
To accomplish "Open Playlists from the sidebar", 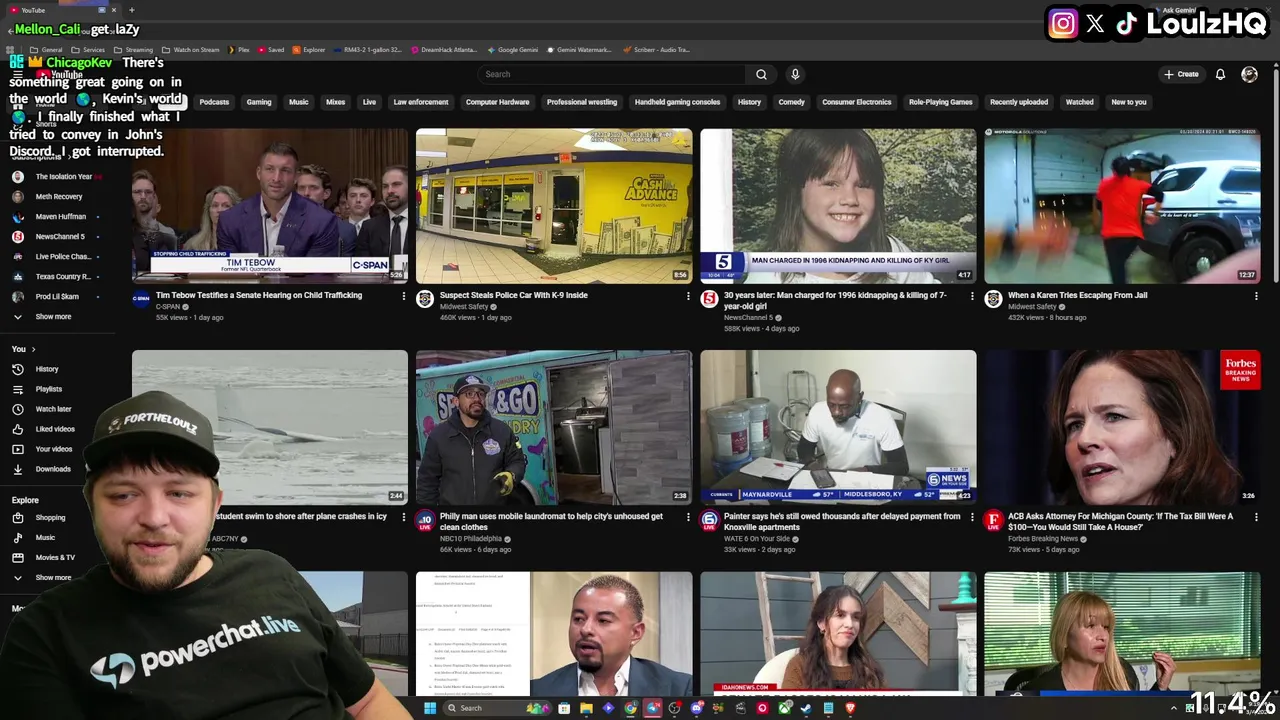I will (48, 389).
